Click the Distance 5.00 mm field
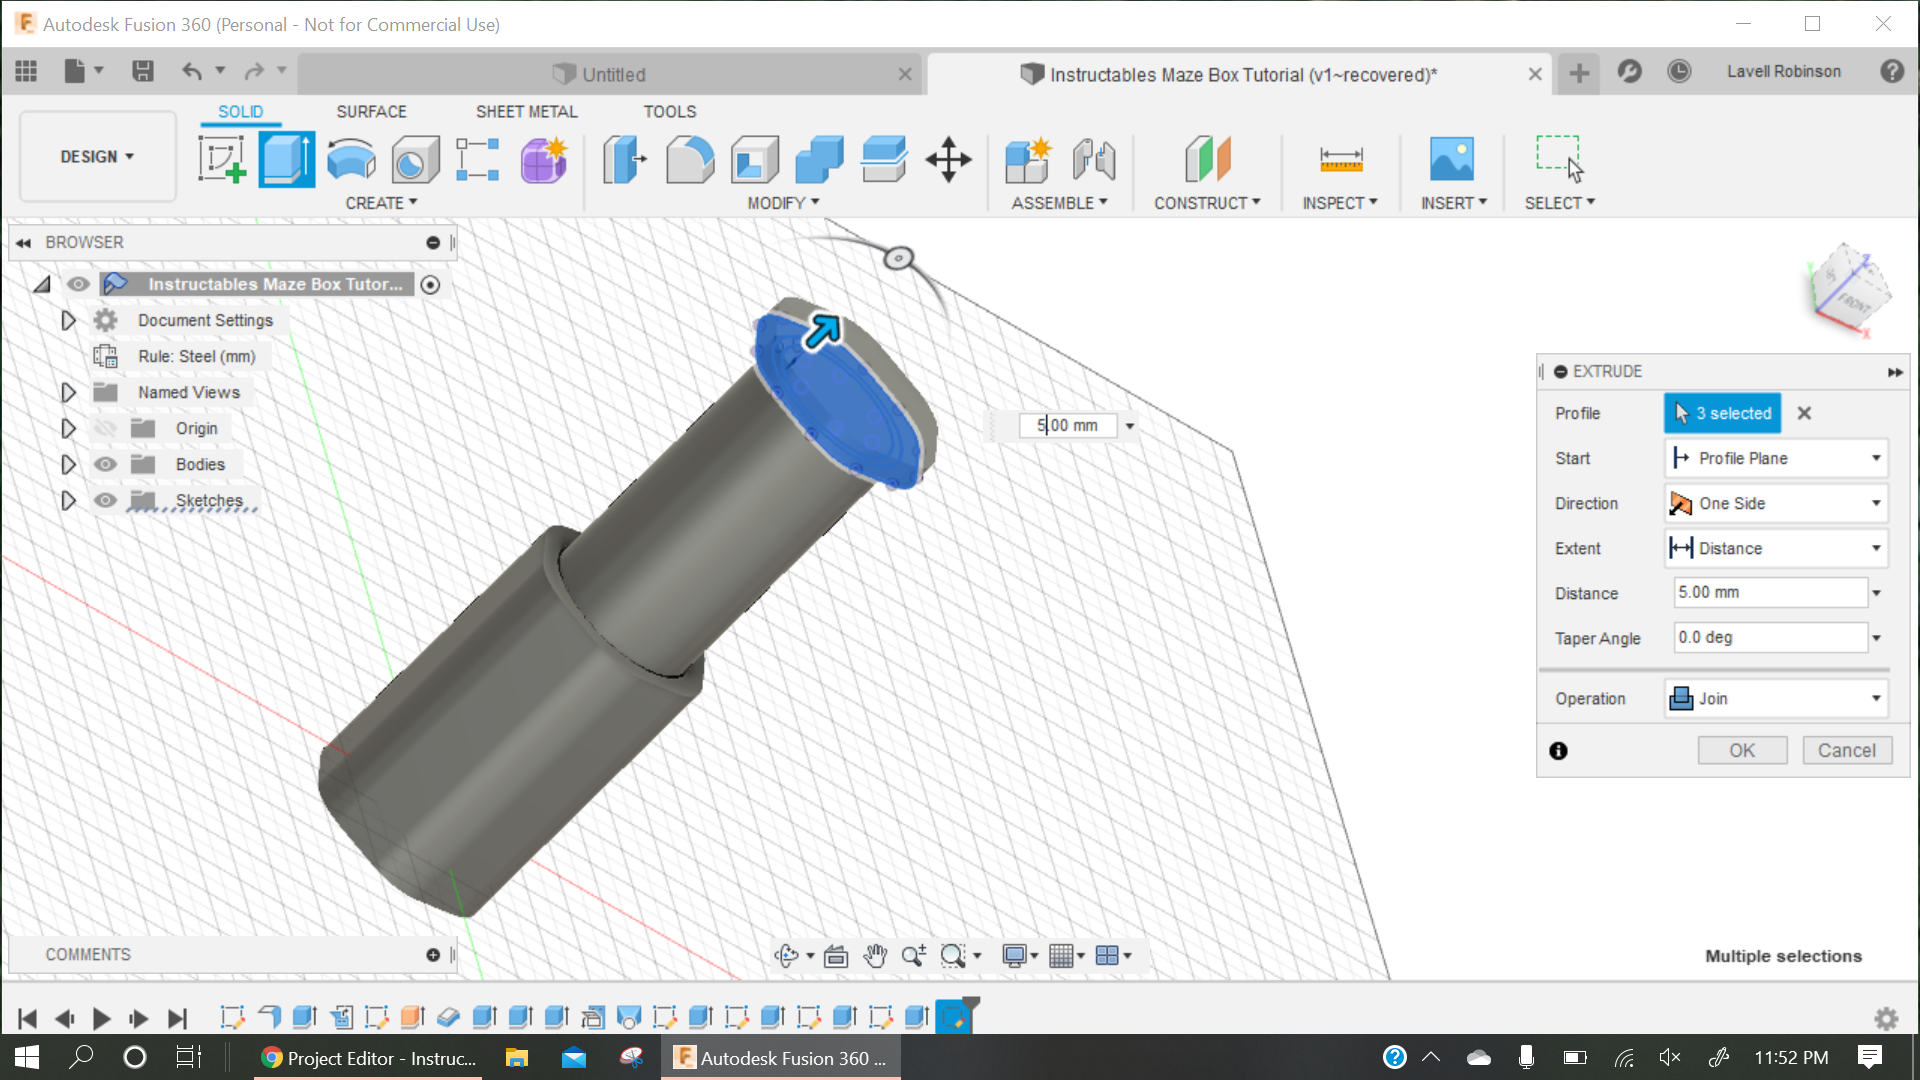Screen dimensions: 1920x1080 (1770, 592)
